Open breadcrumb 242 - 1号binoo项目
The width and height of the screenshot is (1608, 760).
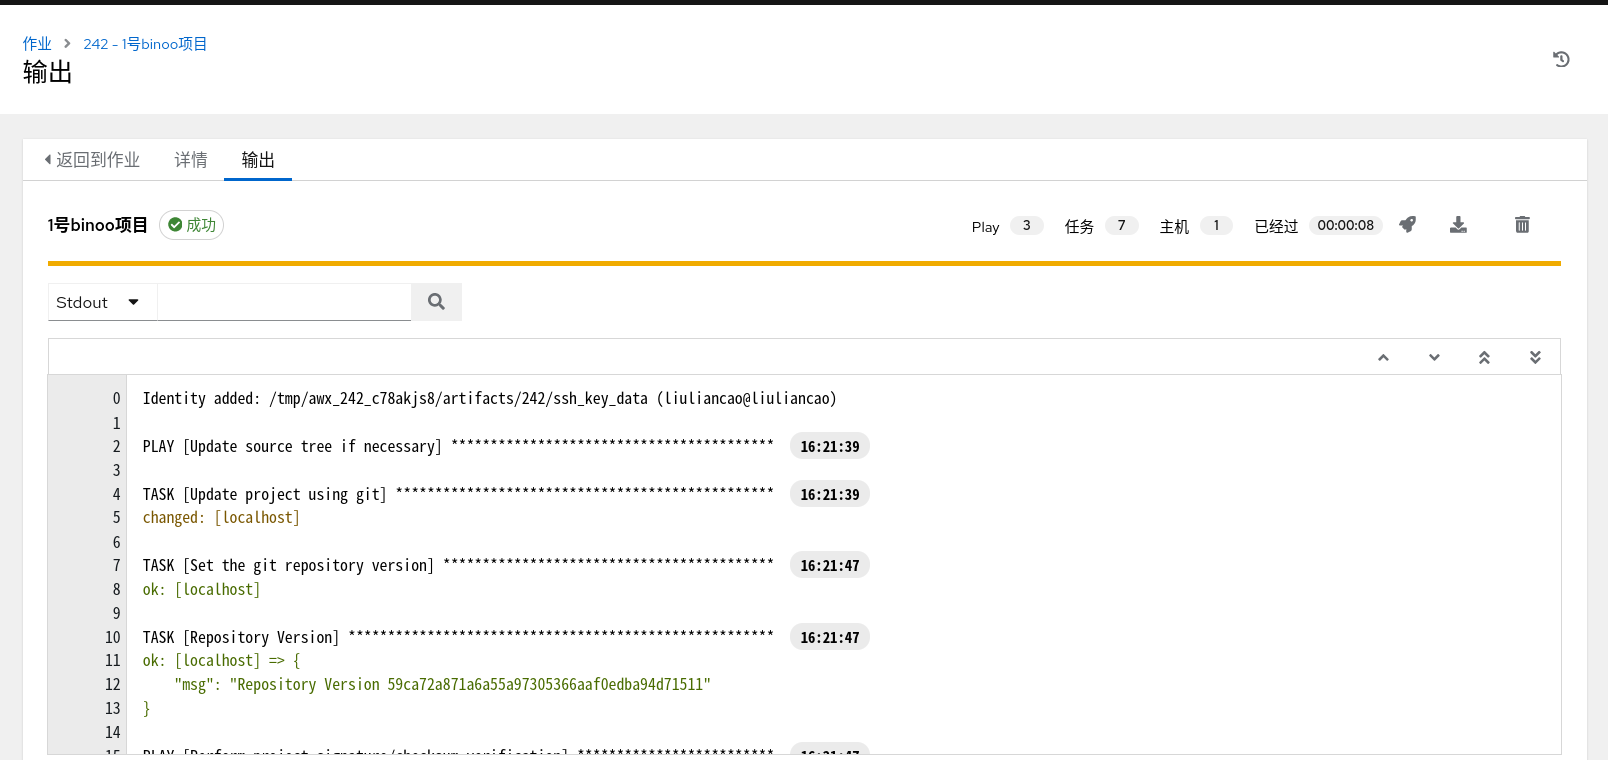pos(145,44)
